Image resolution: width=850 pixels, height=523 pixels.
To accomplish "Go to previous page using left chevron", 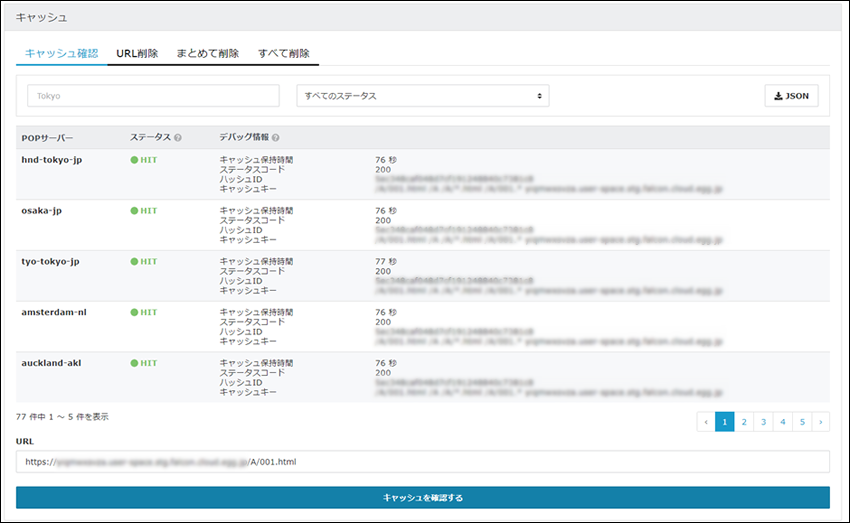I will (706, 422).
